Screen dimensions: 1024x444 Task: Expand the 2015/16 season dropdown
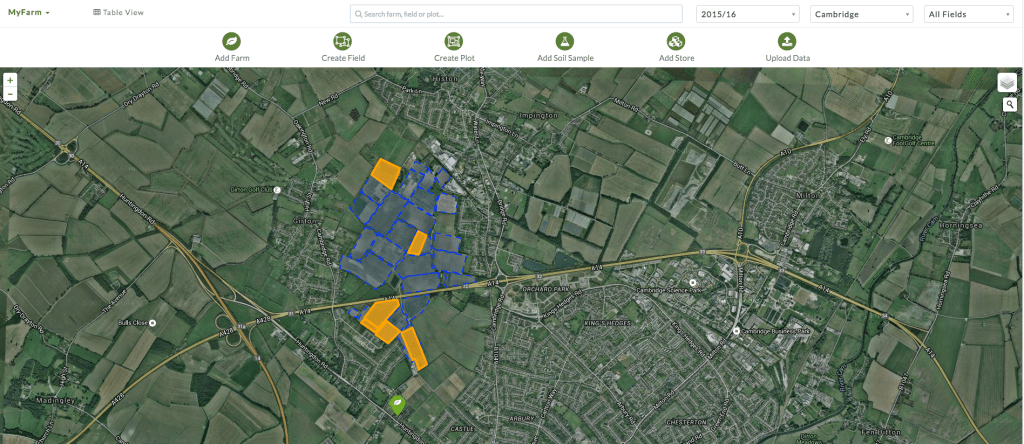point(748,14)
